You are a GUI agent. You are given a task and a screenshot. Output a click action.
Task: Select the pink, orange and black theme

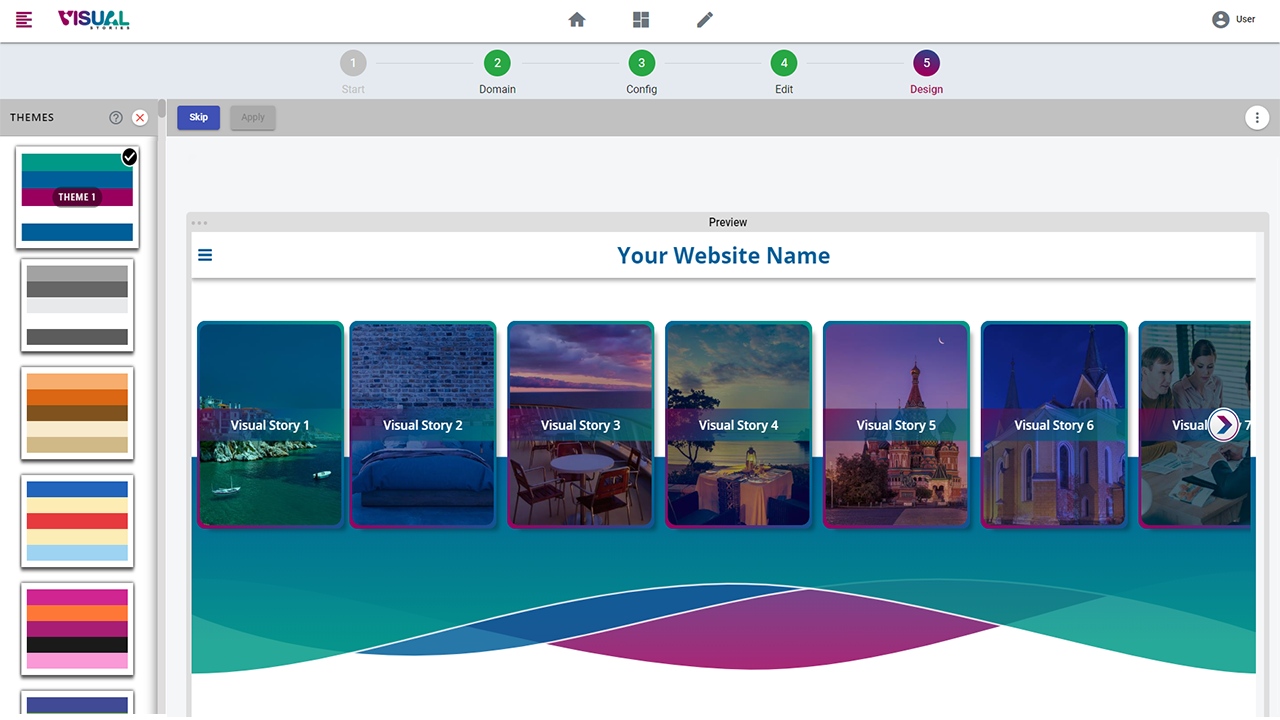point(77,629)
